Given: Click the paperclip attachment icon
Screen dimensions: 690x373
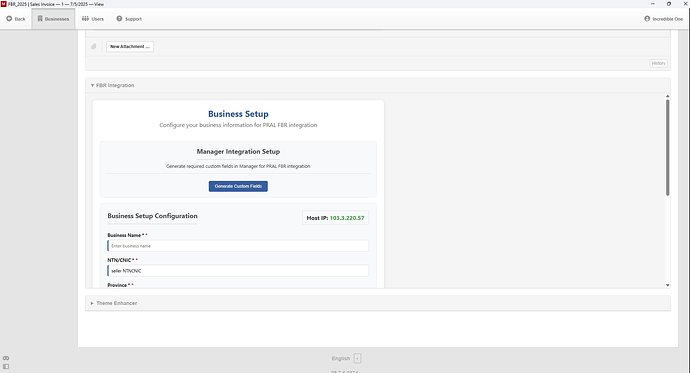Looking at the screenshot, I should pyautogui.click(x=94, y=46).
